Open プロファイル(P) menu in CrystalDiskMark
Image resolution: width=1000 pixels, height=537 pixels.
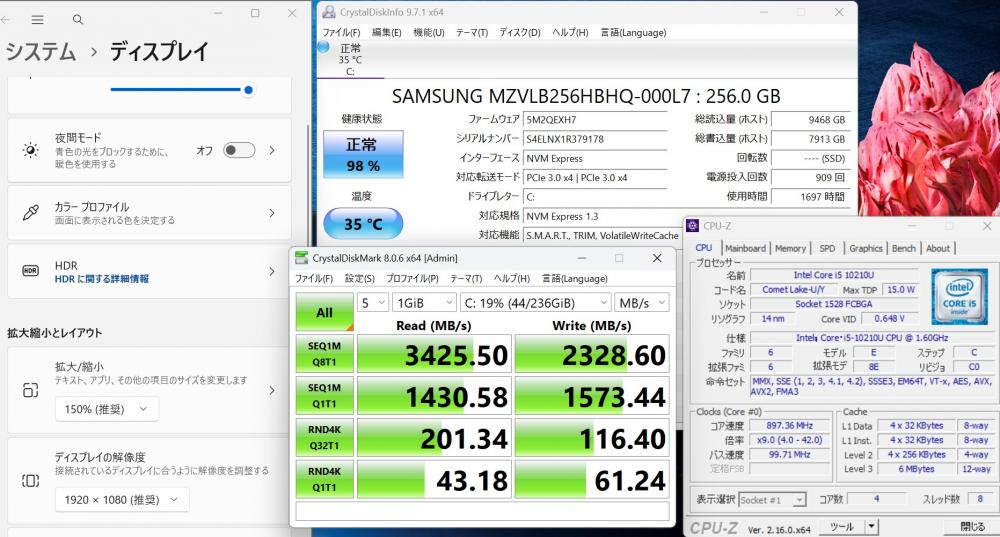412,279
